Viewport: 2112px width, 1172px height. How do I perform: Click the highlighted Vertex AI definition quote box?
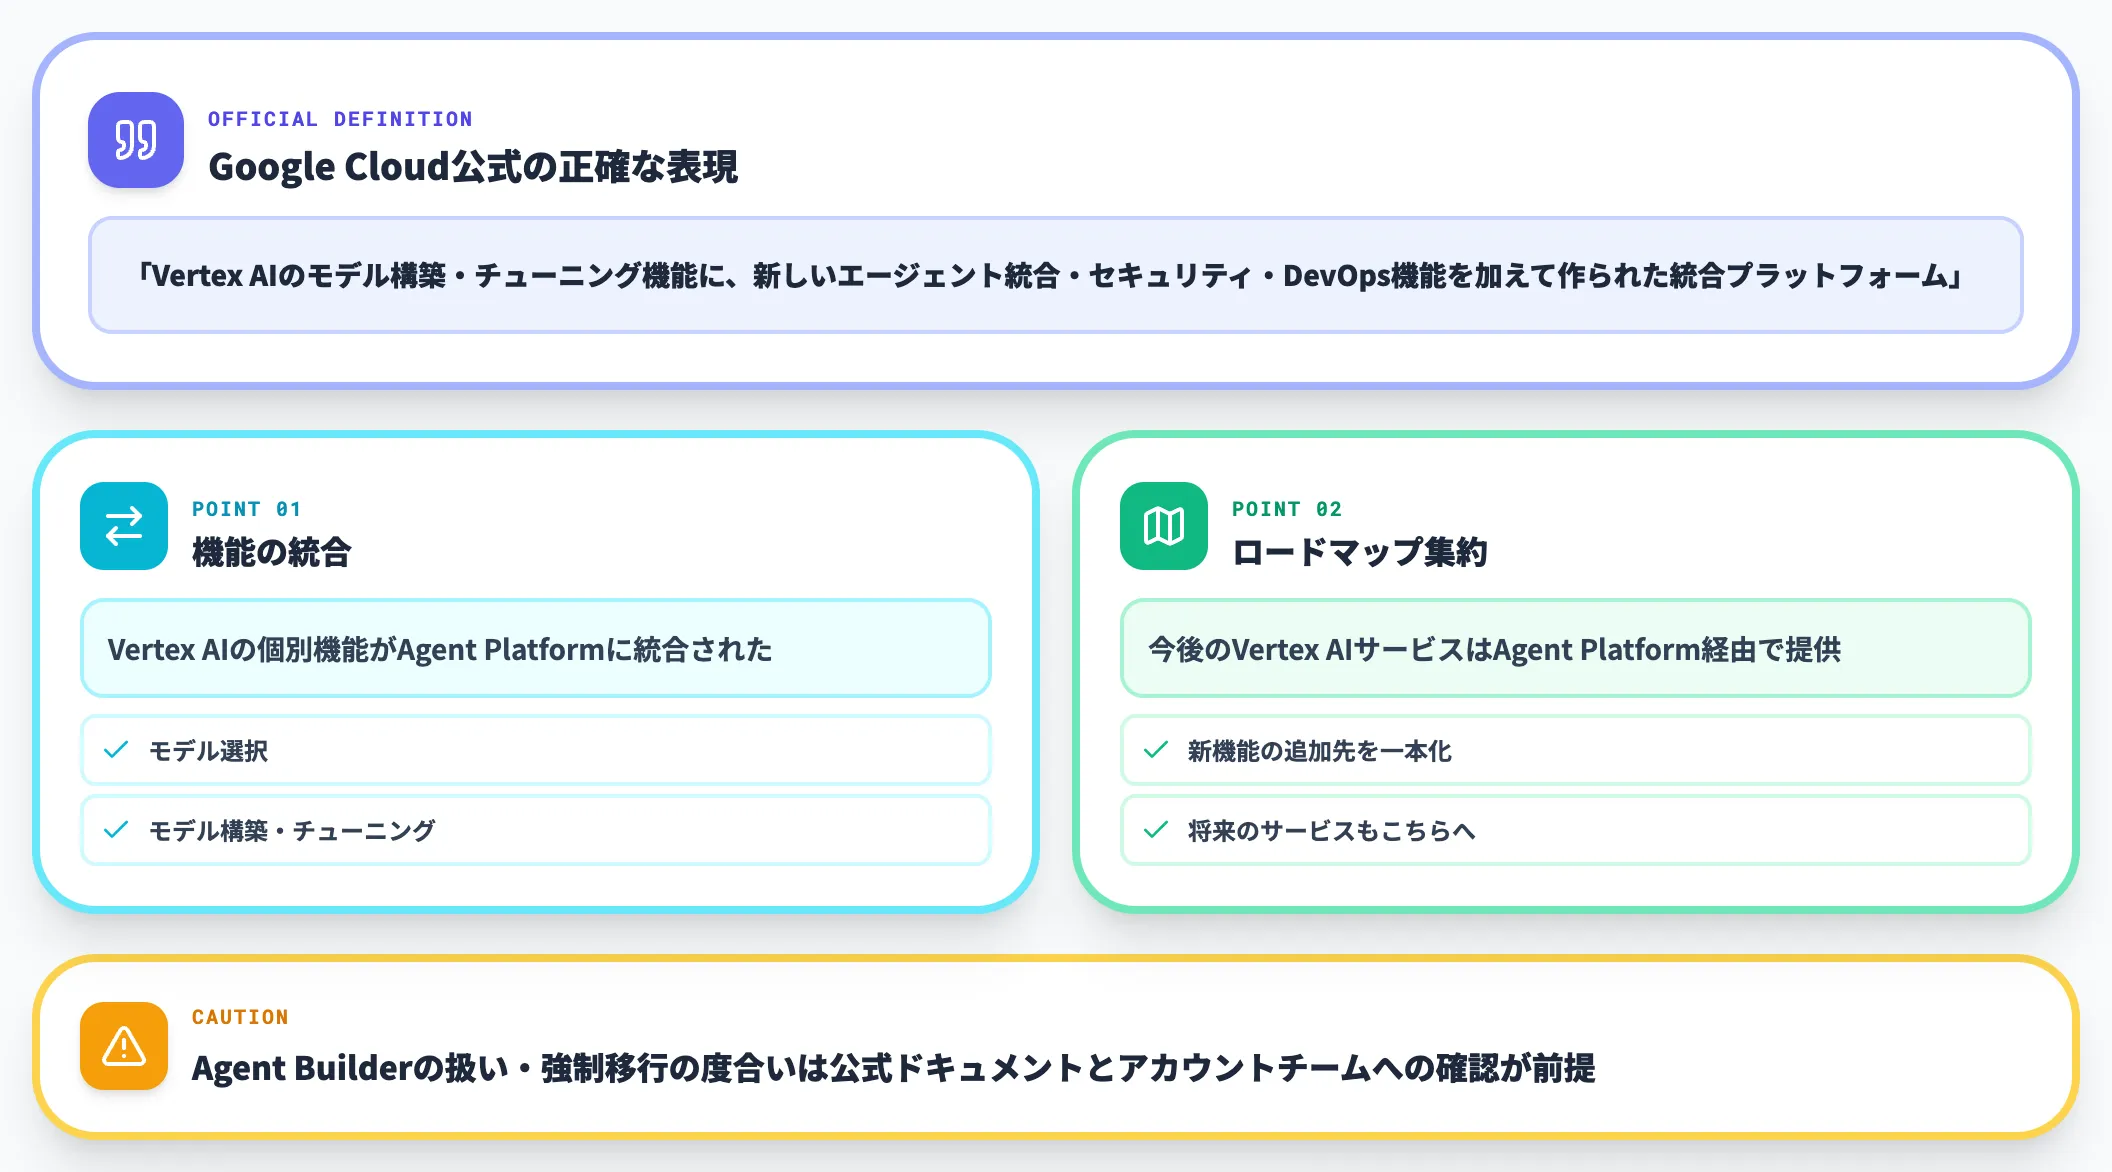point(1056,277)
